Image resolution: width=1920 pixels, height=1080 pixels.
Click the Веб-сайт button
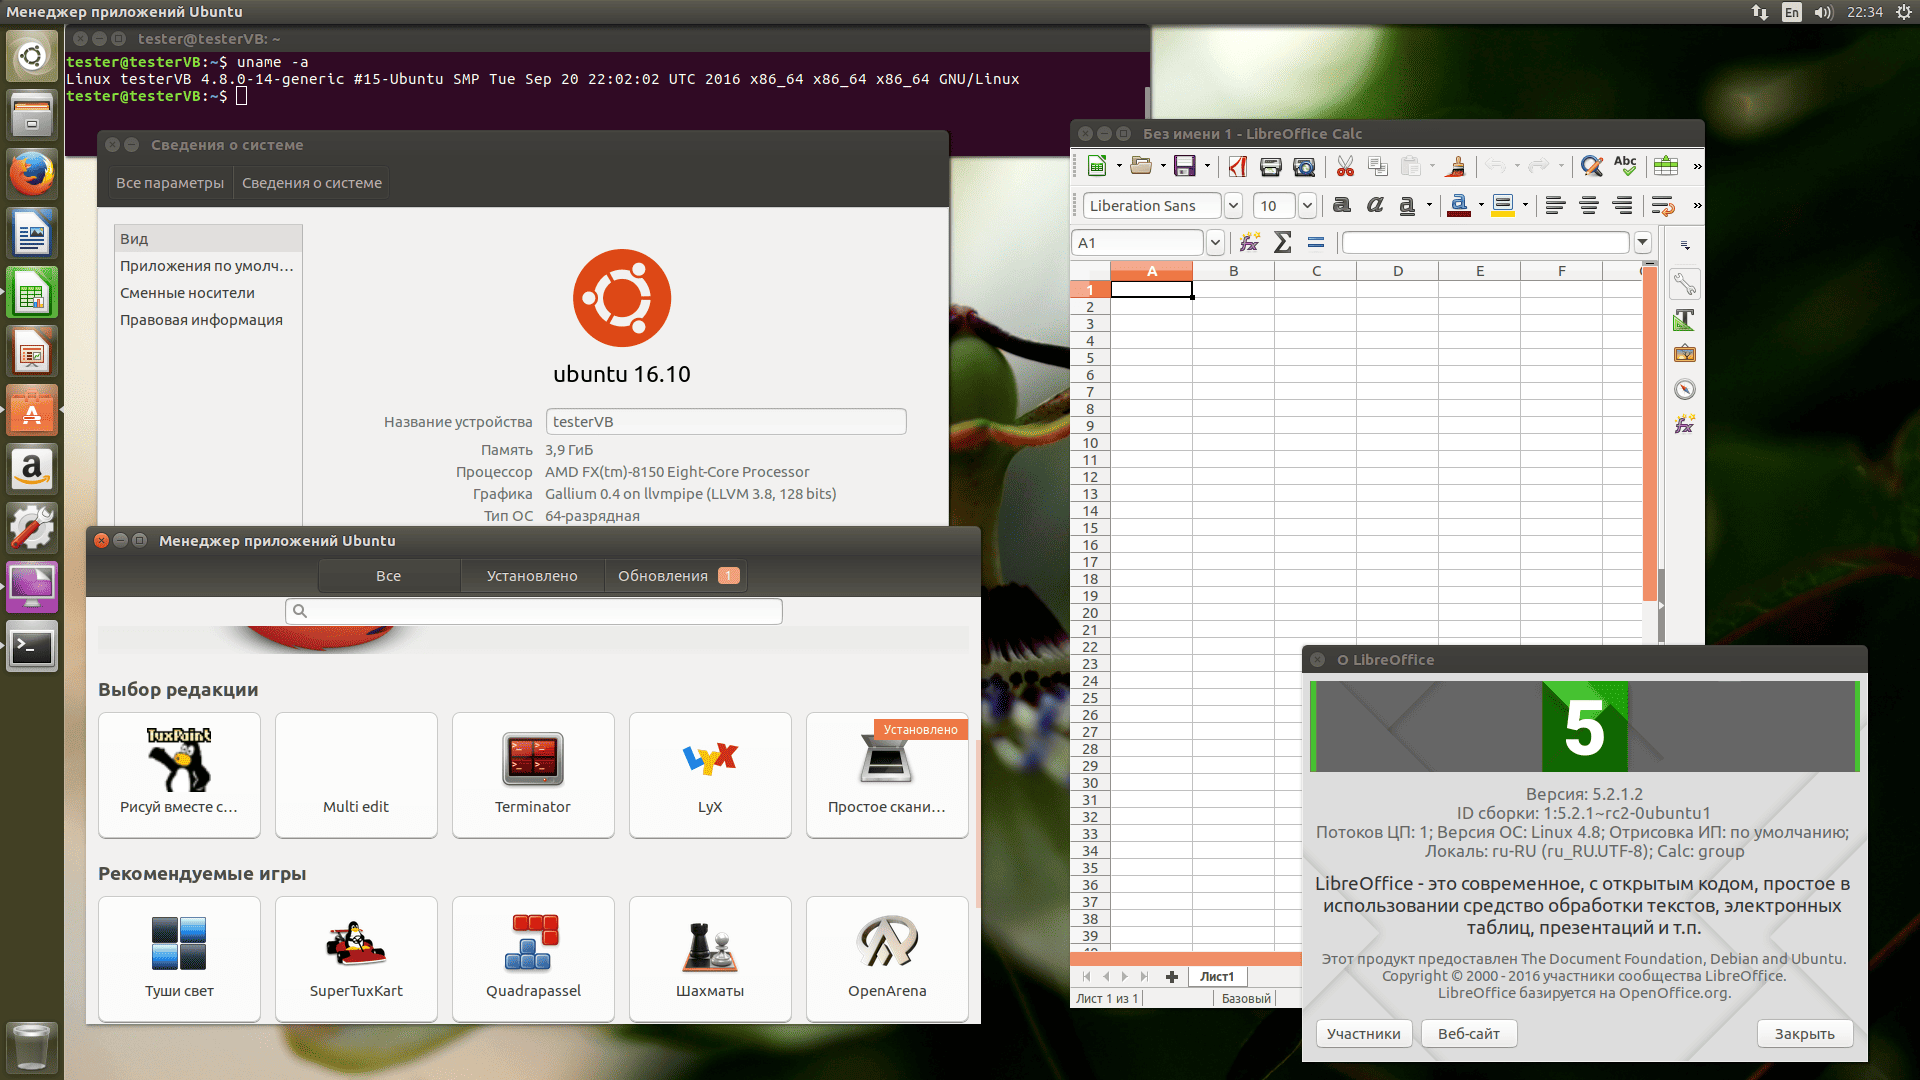coord(1469,1034)
